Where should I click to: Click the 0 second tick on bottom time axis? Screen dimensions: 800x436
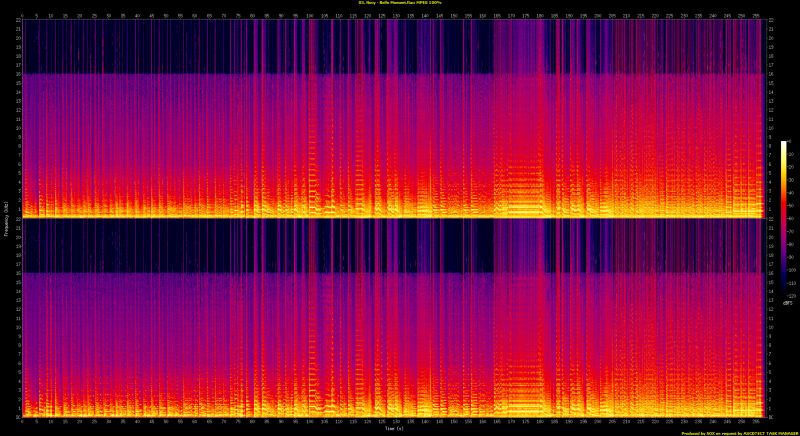click(x=22, y=421)
